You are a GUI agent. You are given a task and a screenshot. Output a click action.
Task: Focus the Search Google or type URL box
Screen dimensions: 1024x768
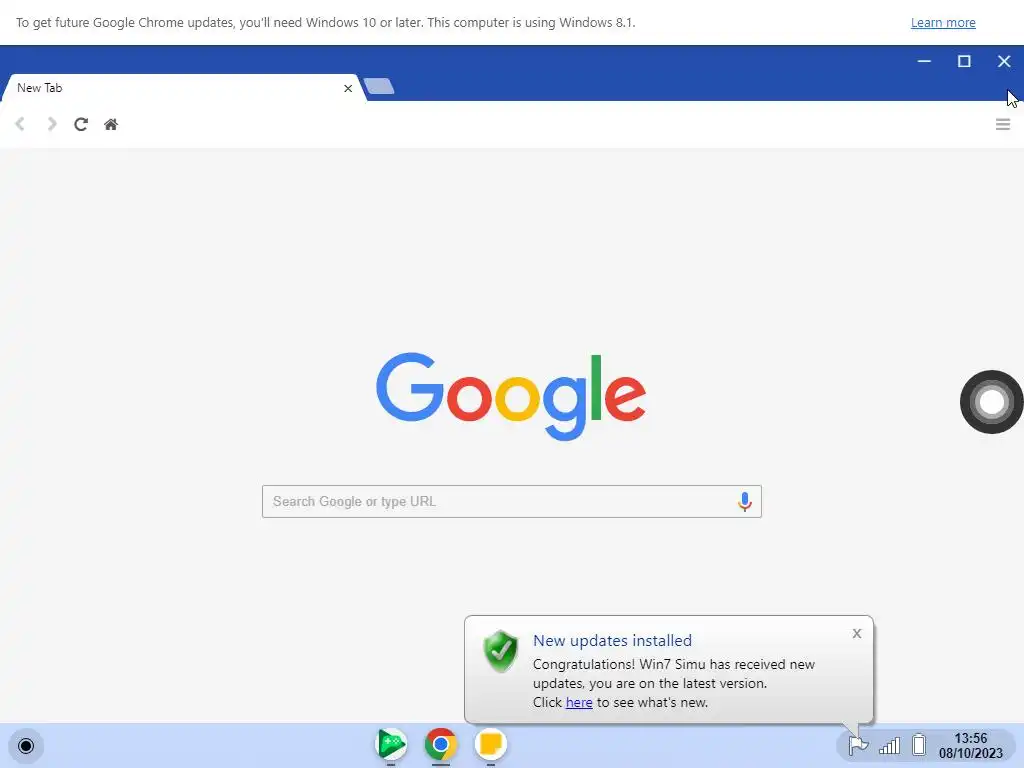tap(511, 502)
